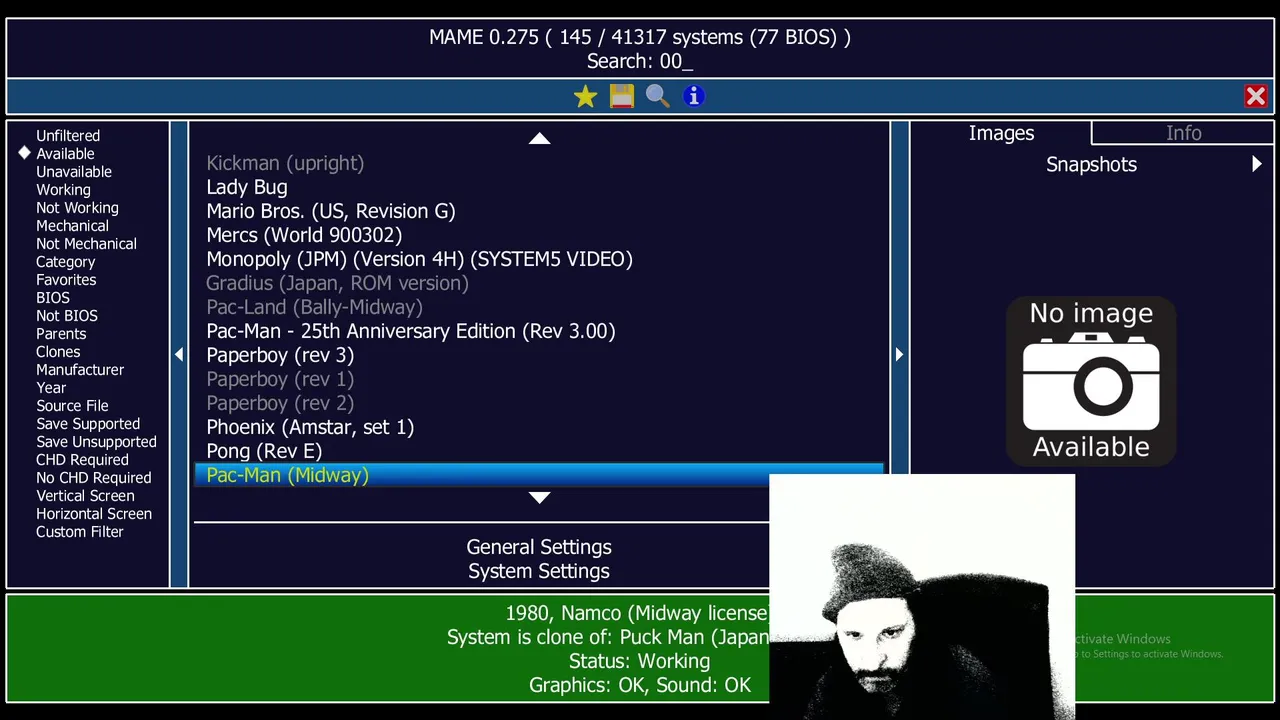
Task: Choose the Save Supported filter
Action: click(x=88, y=424)
